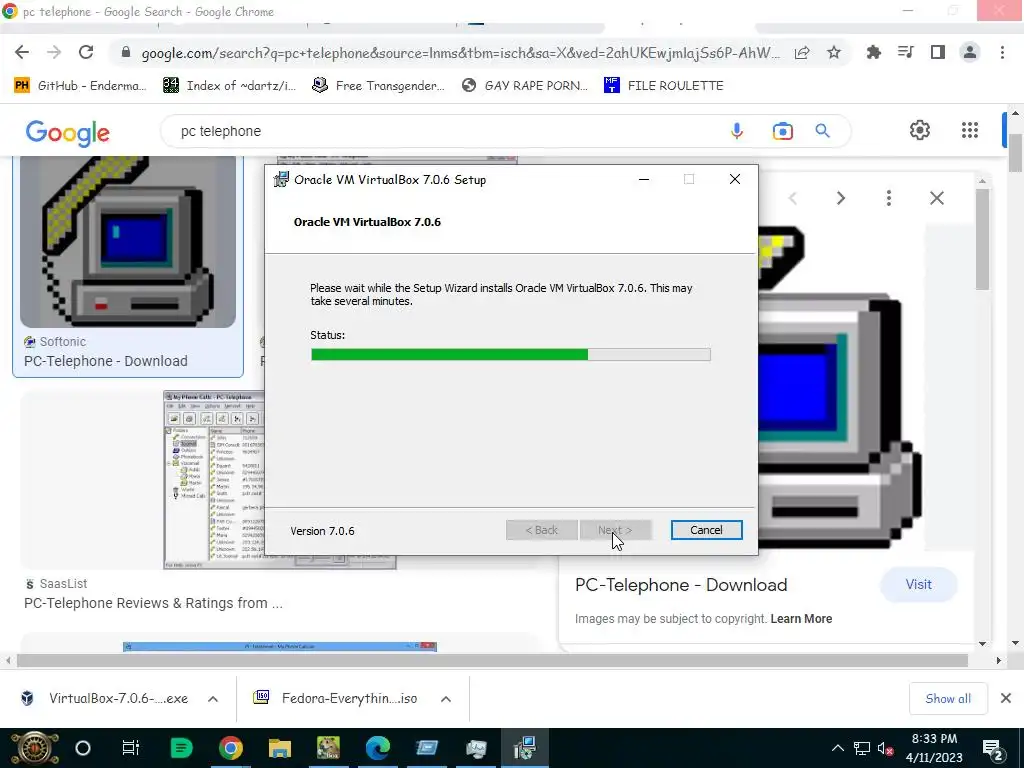Viewport: 1024px width, 768px height.
Task: Open Google apps grid
Action: click(970, 131)
